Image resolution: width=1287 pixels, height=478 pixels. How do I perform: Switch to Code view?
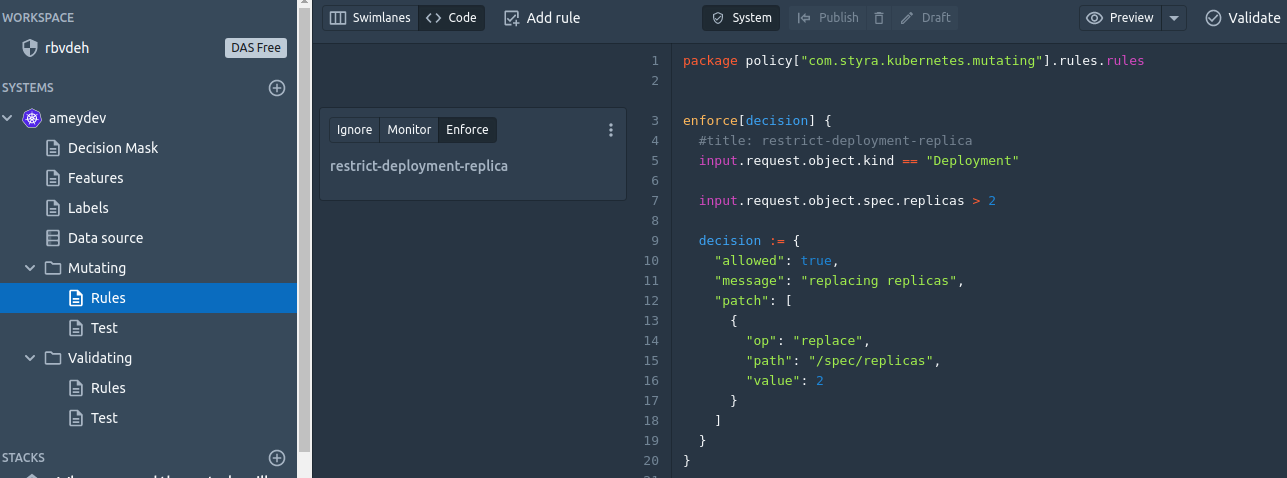pyautogui.click(x=451, y=18)
